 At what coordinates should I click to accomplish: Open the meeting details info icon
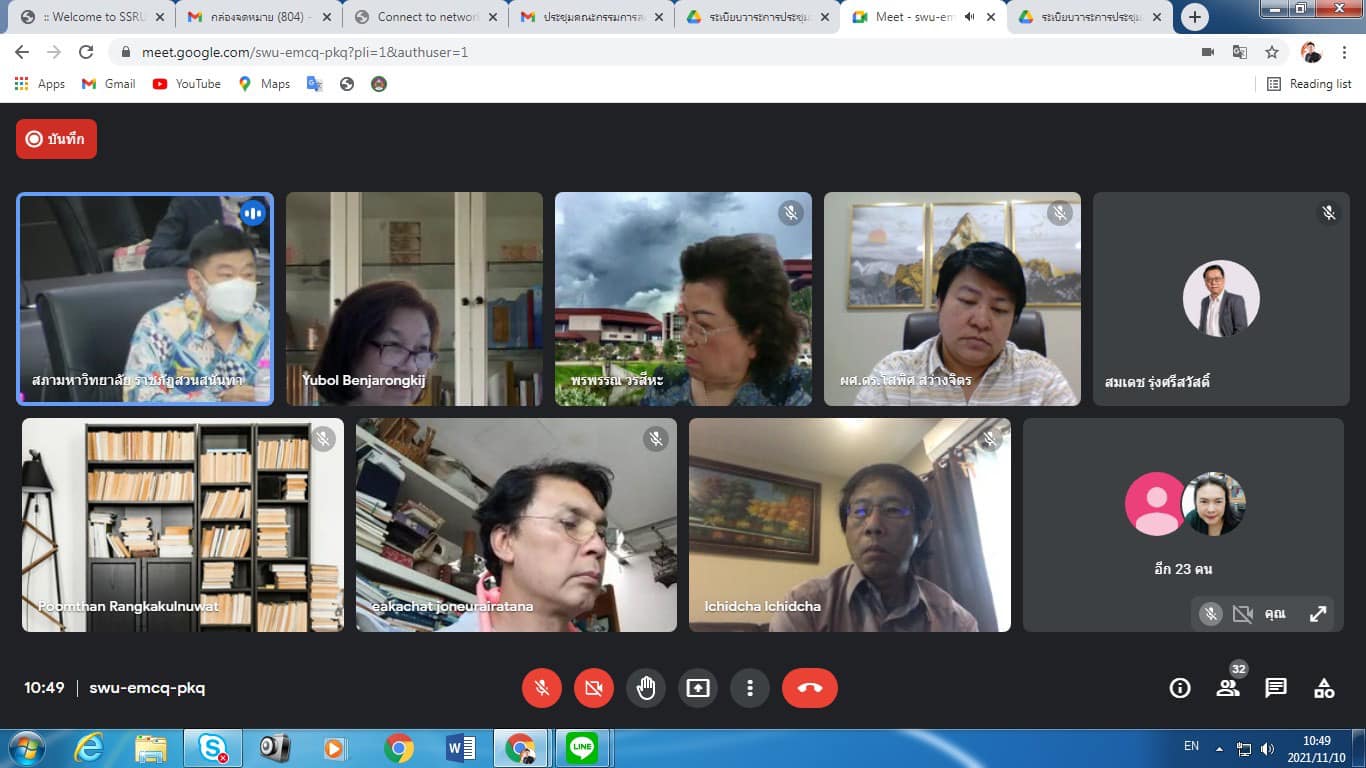point(1180,688)
